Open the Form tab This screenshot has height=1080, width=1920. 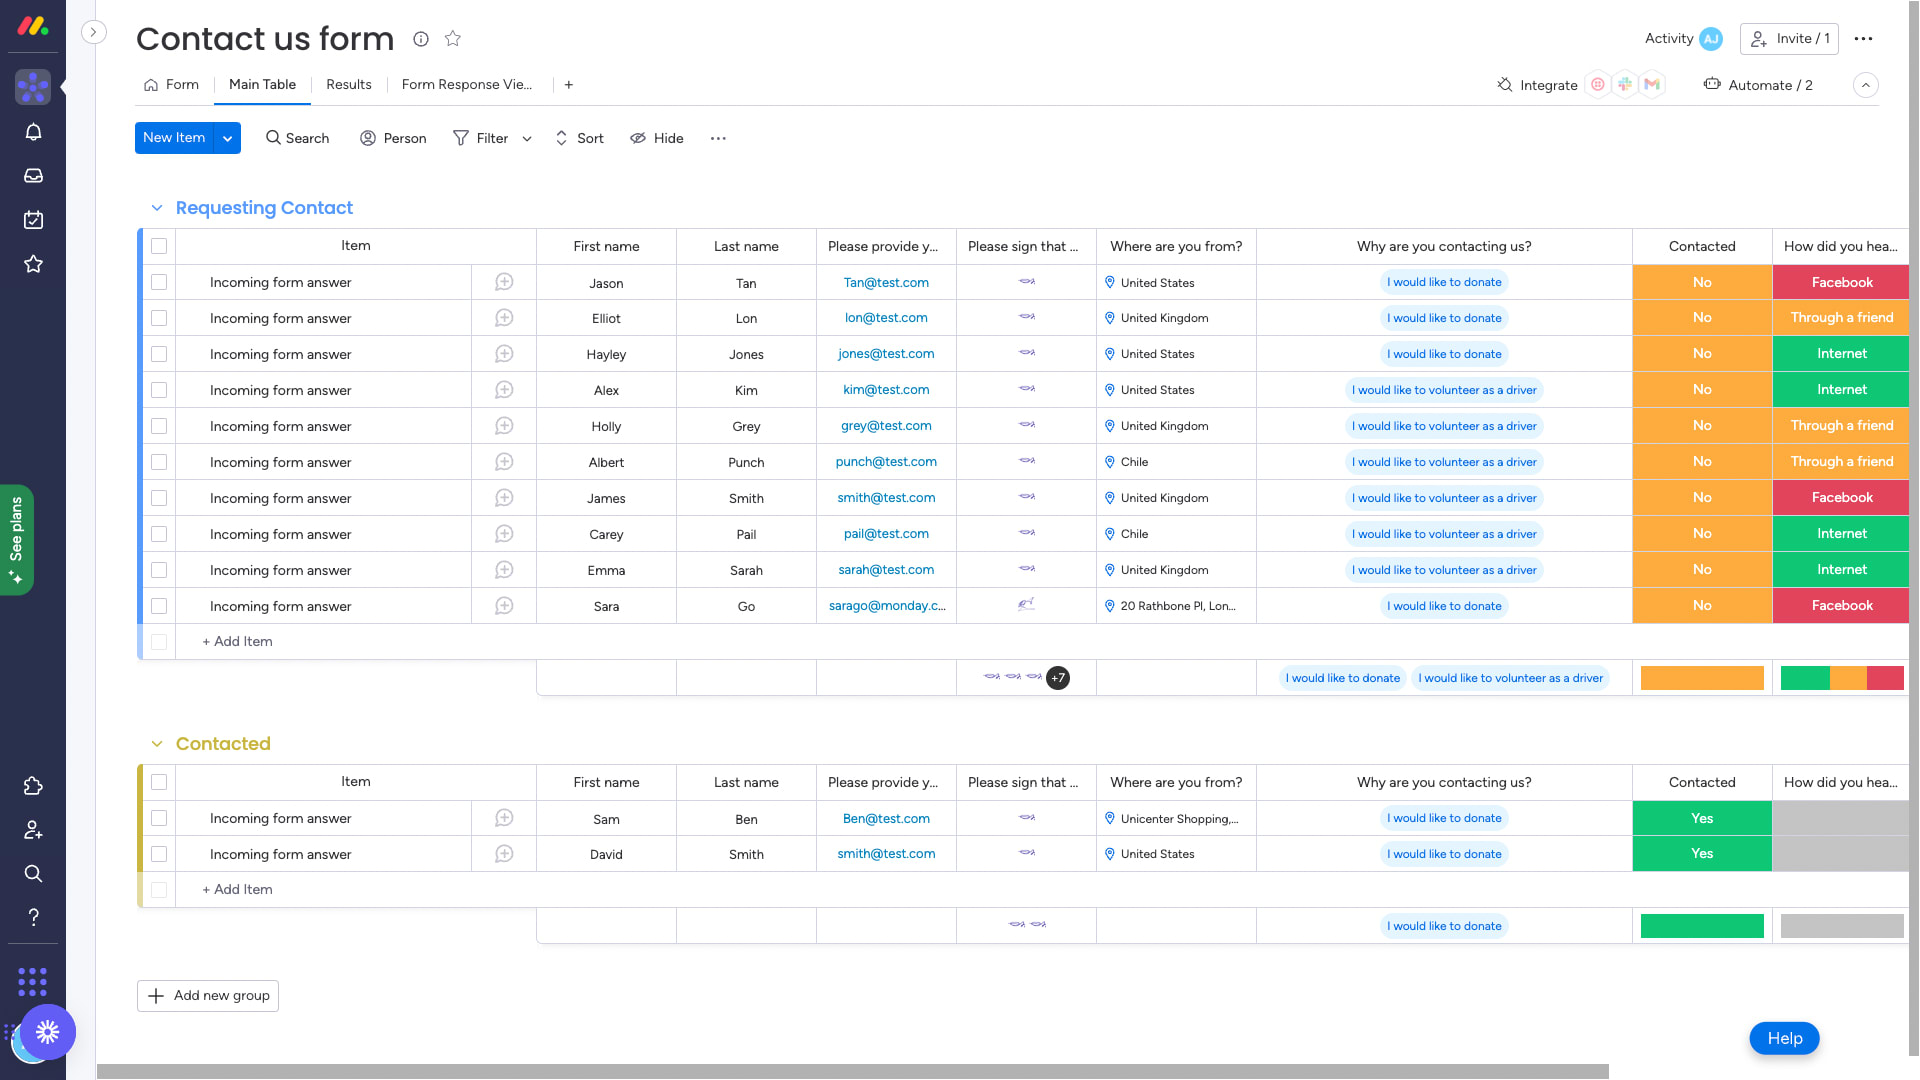click(x=171, y=85)
